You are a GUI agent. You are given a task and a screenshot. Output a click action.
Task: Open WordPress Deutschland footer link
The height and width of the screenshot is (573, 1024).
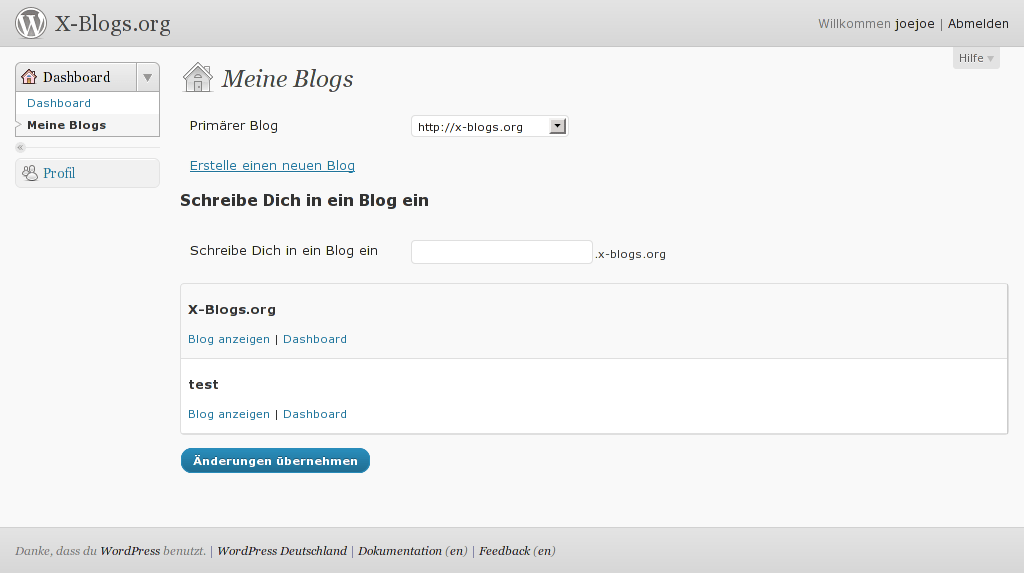[x=282, y=551]
